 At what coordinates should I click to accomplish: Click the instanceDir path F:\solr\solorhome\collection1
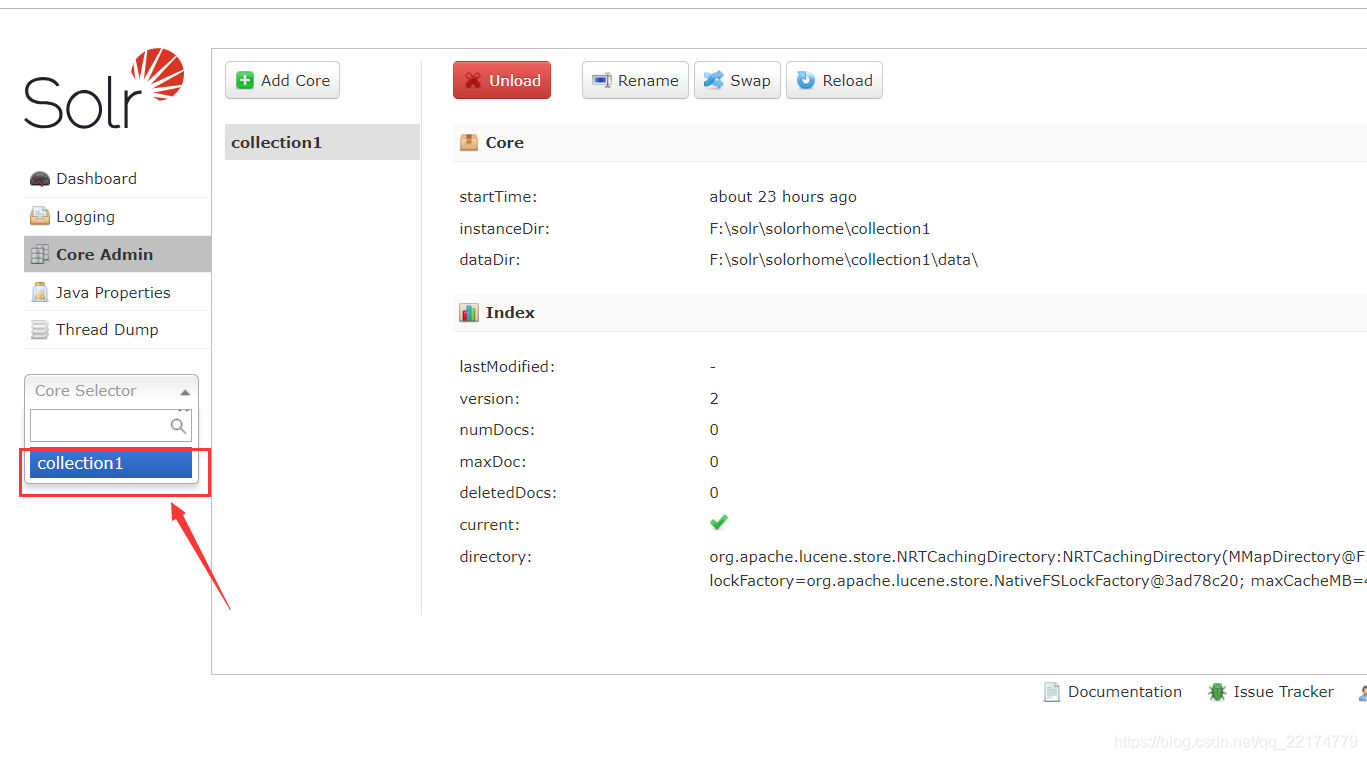pyautogui.click(x=820, y=229)
